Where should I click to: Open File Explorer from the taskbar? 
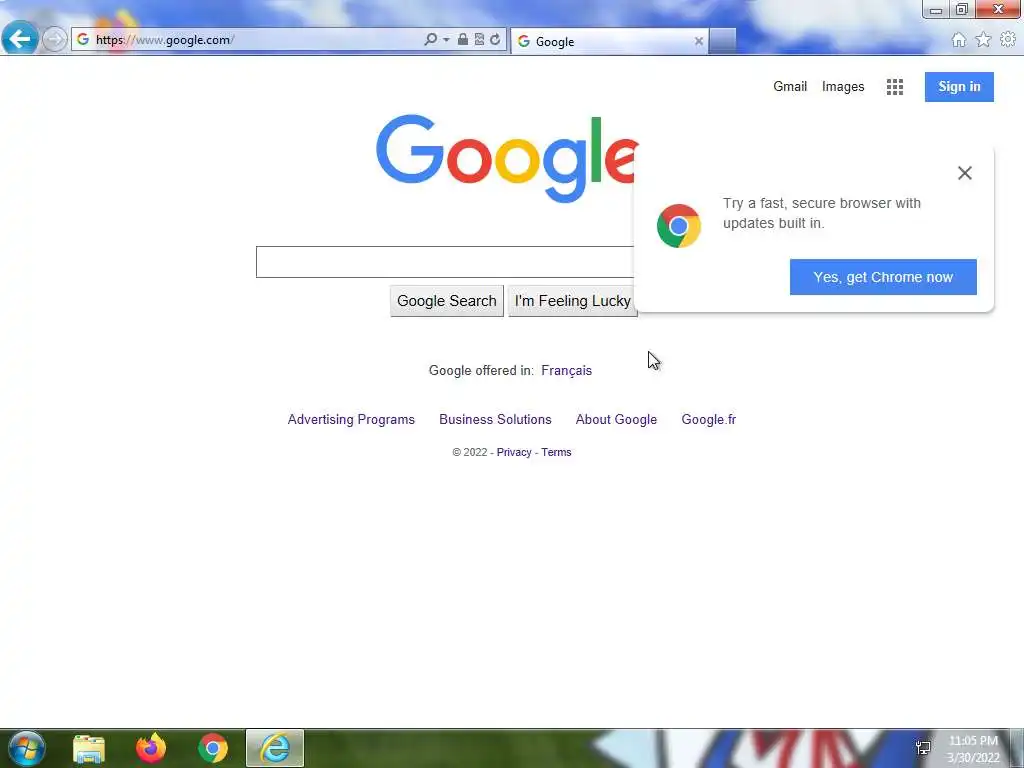89,748
